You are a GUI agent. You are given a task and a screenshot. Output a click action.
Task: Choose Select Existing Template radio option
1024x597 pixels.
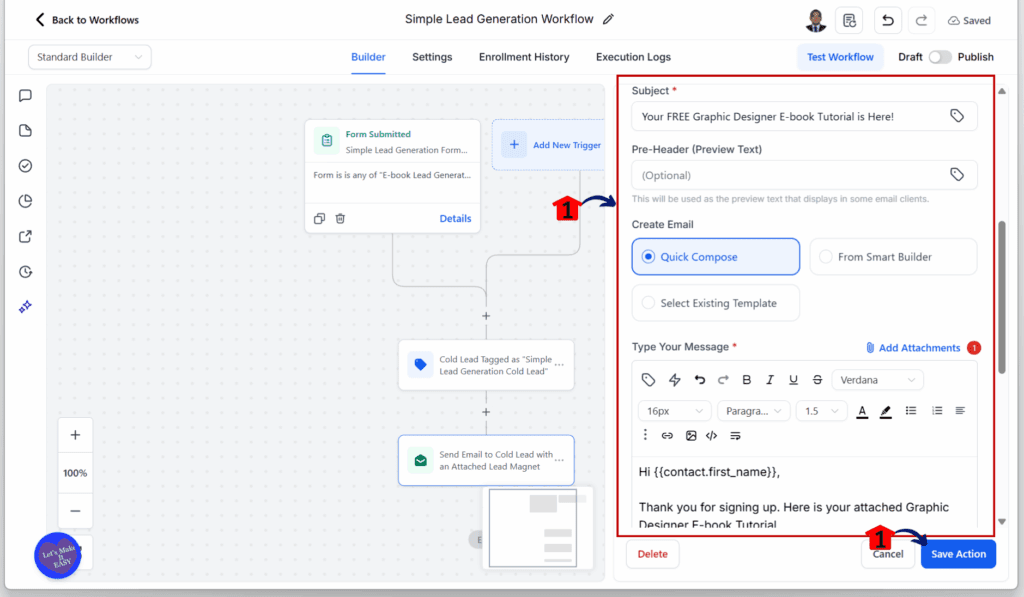tap(649, 303)
